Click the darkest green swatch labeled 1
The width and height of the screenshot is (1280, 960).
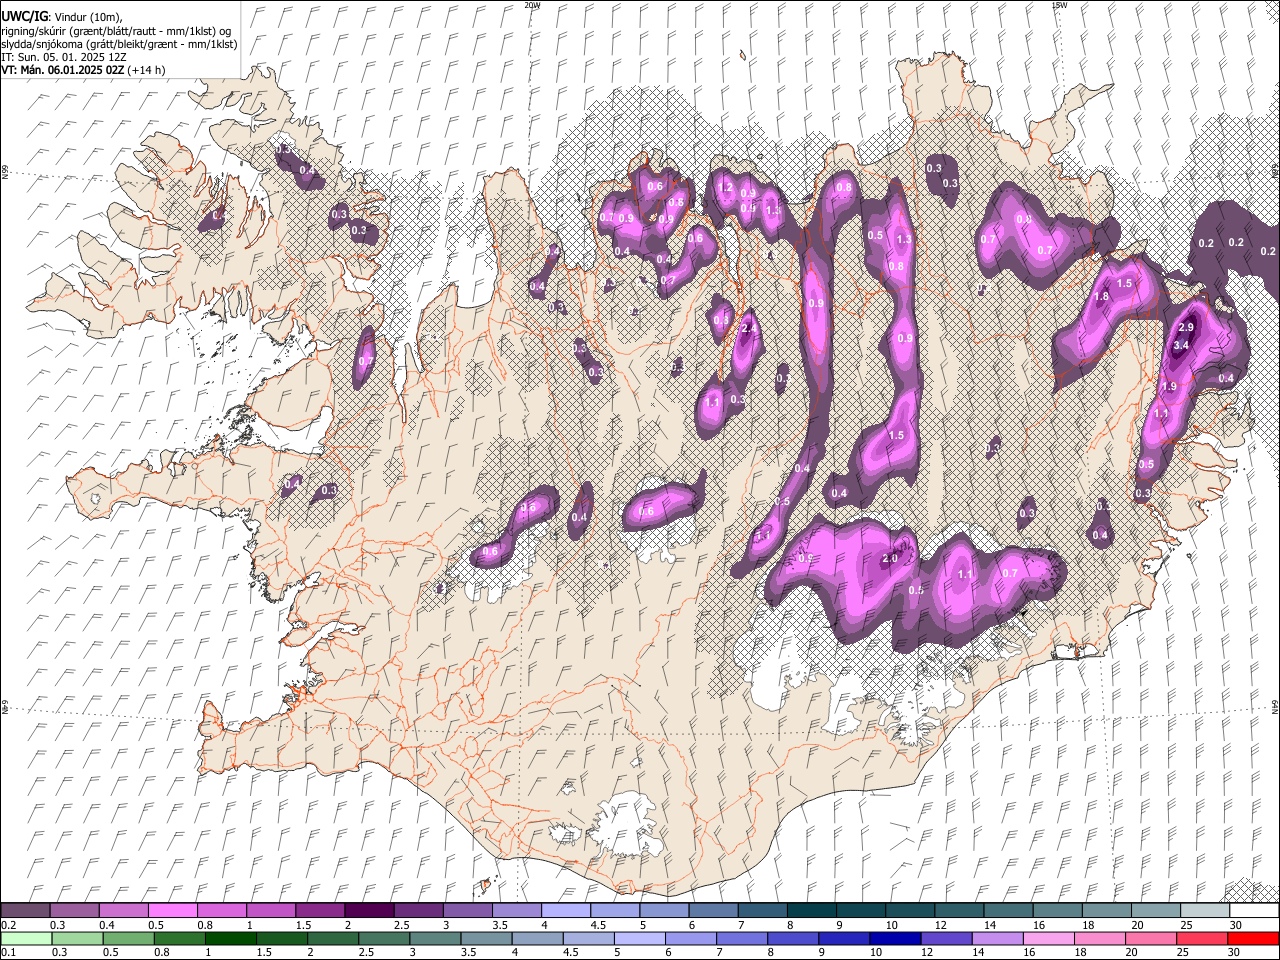point(230,939)
